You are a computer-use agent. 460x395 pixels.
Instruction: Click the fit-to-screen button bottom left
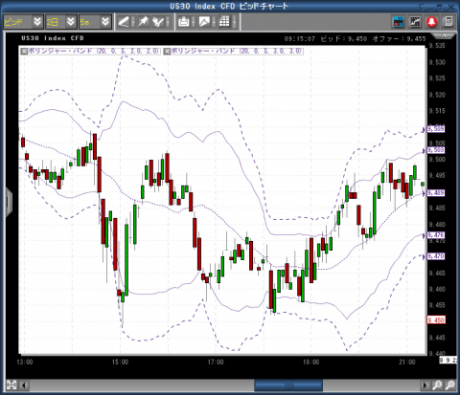click(x=11, y=385)
